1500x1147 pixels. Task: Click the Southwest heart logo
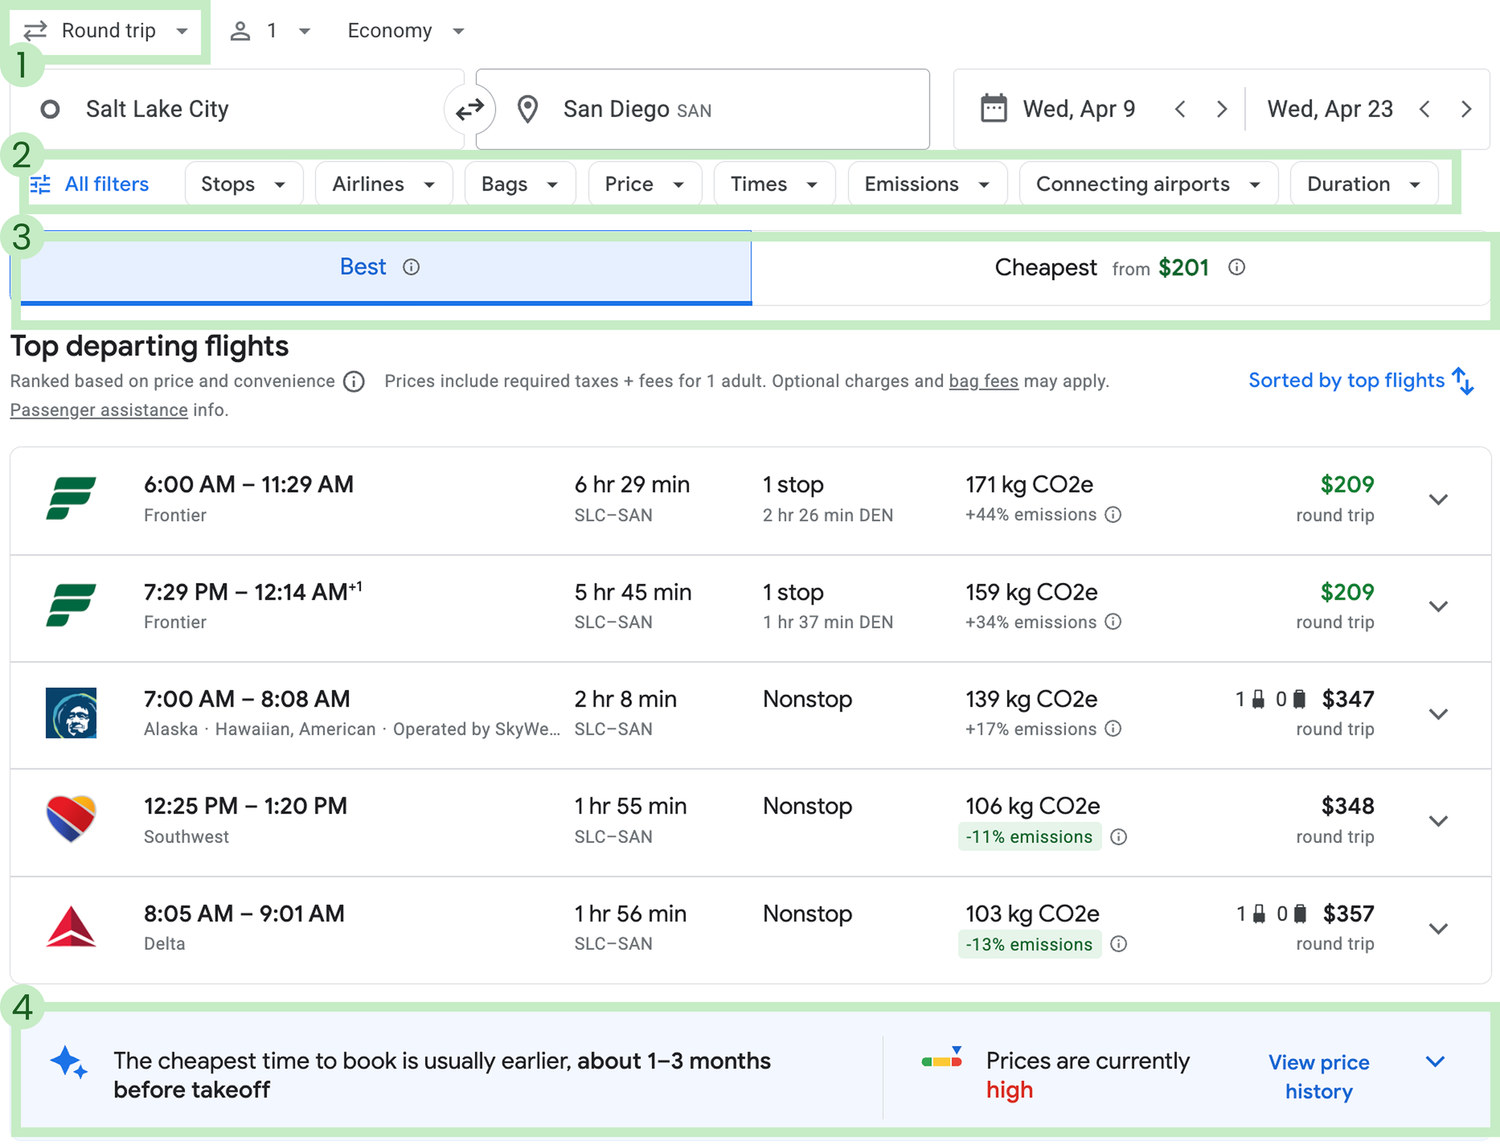point(71,819)
